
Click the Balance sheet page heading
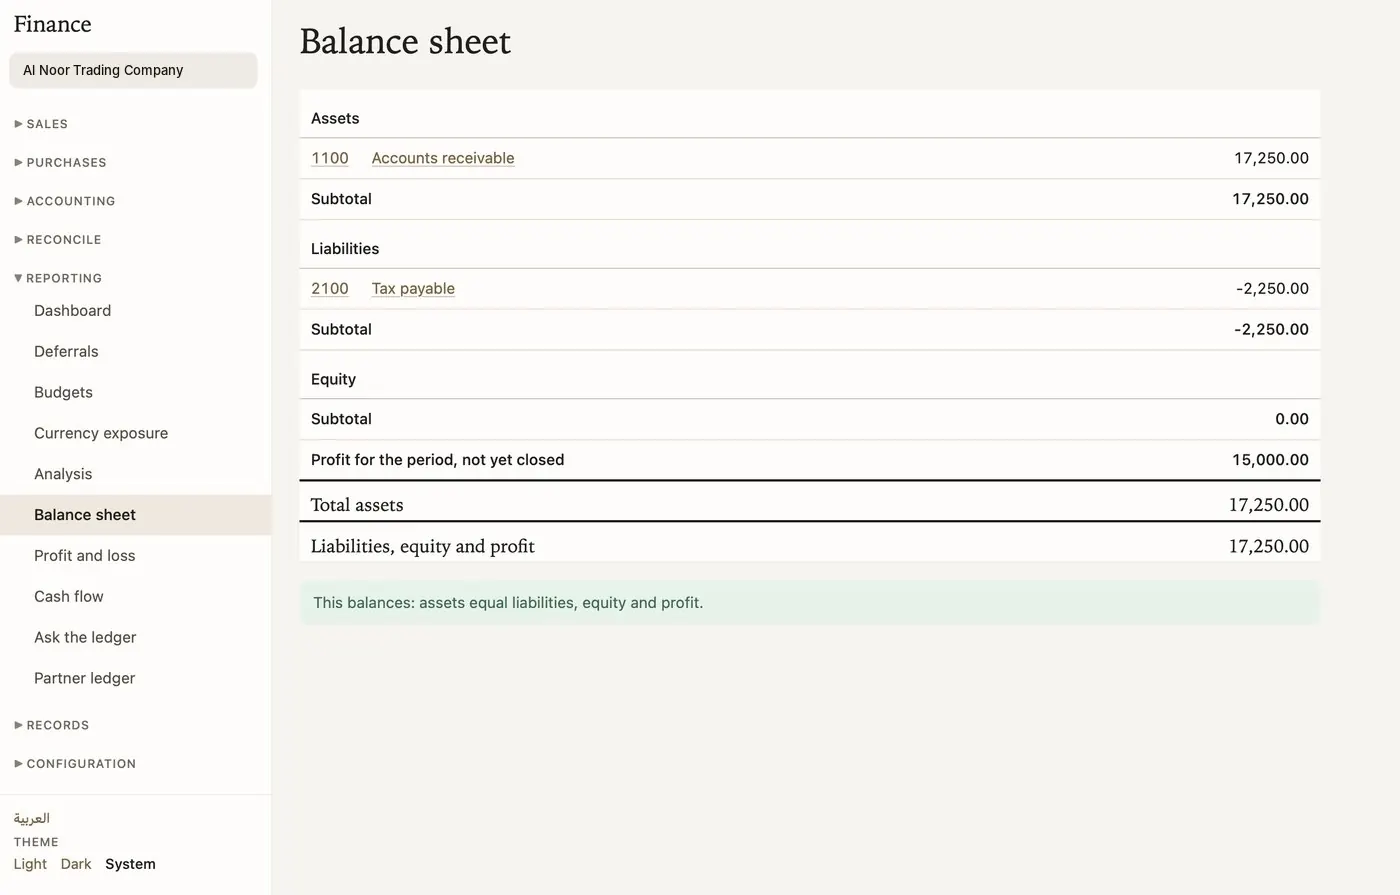coord(405,41)
